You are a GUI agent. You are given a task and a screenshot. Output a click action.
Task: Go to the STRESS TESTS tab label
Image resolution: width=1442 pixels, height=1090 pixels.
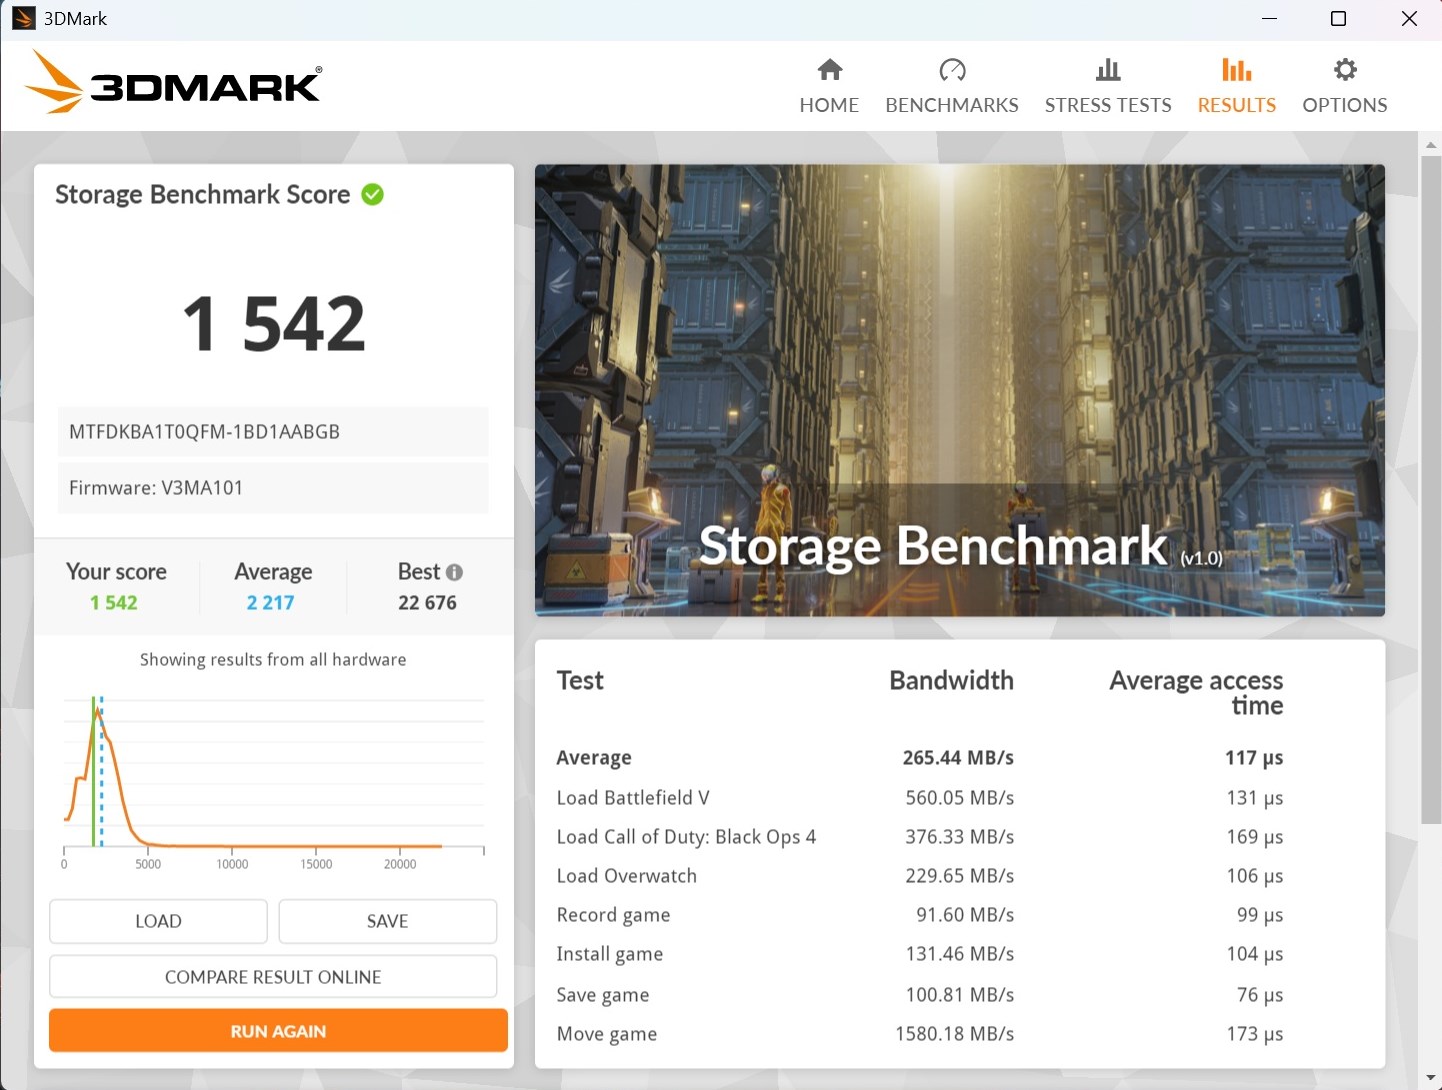1108,105
